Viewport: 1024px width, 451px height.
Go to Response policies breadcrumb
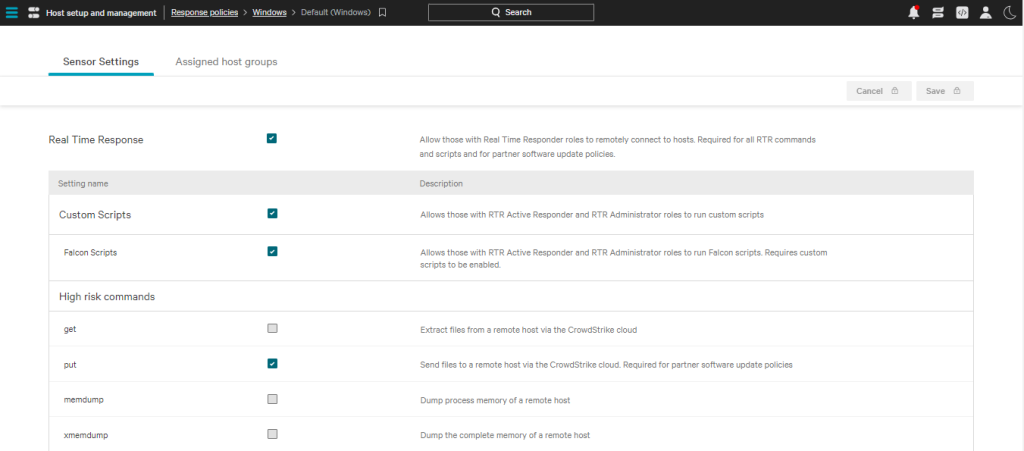tap(204, 12)
